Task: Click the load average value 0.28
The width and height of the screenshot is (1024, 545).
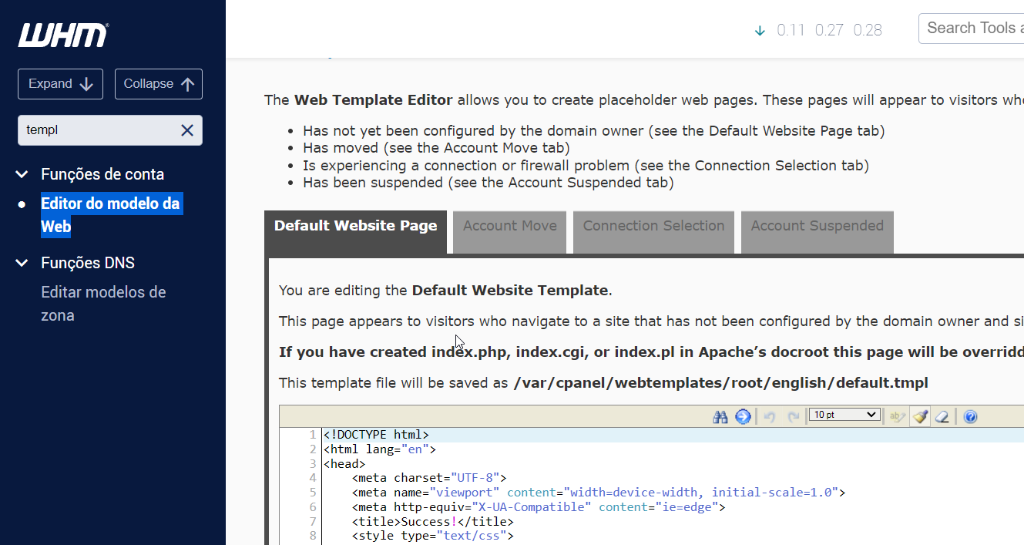Action: [867, 30]
